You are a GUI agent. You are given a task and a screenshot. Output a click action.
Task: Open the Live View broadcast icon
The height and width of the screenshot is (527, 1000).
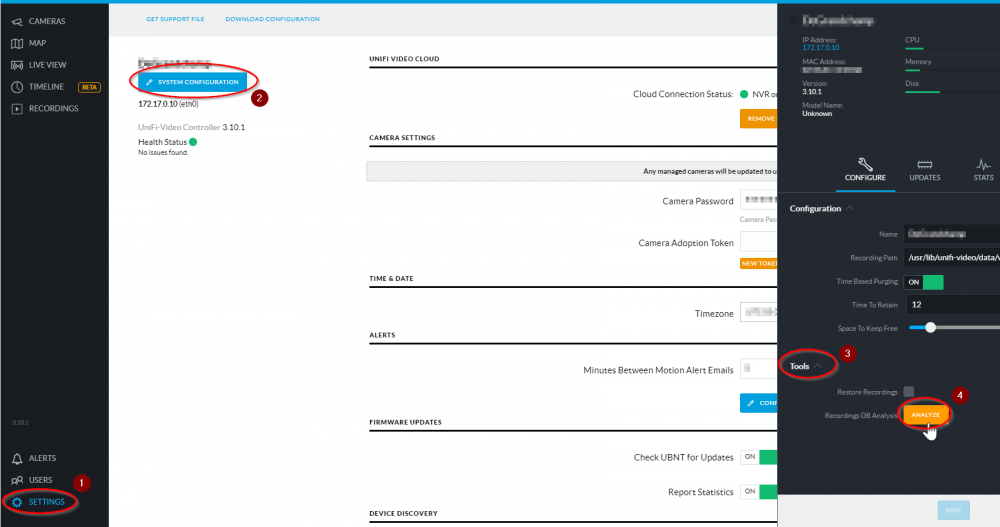tap(17, 65)
